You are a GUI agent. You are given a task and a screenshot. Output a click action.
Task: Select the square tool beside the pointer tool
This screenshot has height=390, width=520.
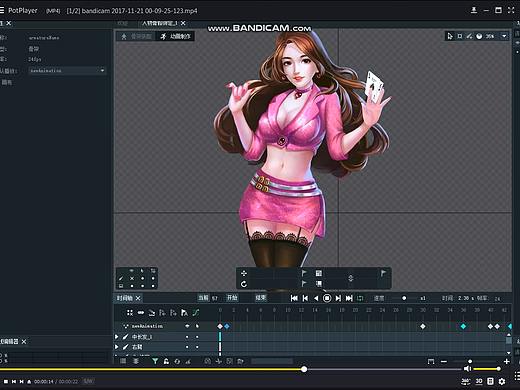(460, 36)
